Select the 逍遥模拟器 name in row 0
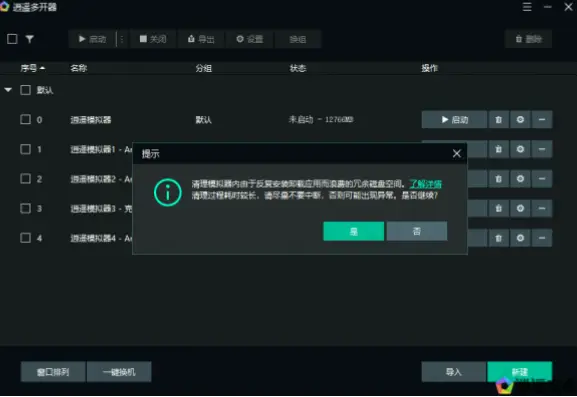The image size is (577, 397). (x=91, y=120)
